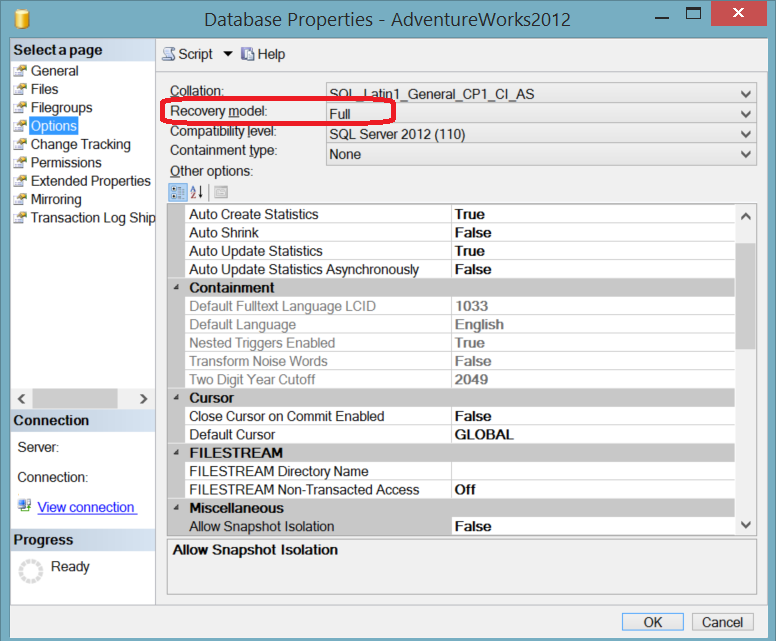777x641 pixels.
Task: Select the Alphabetical sort icon
Action: 197,192
